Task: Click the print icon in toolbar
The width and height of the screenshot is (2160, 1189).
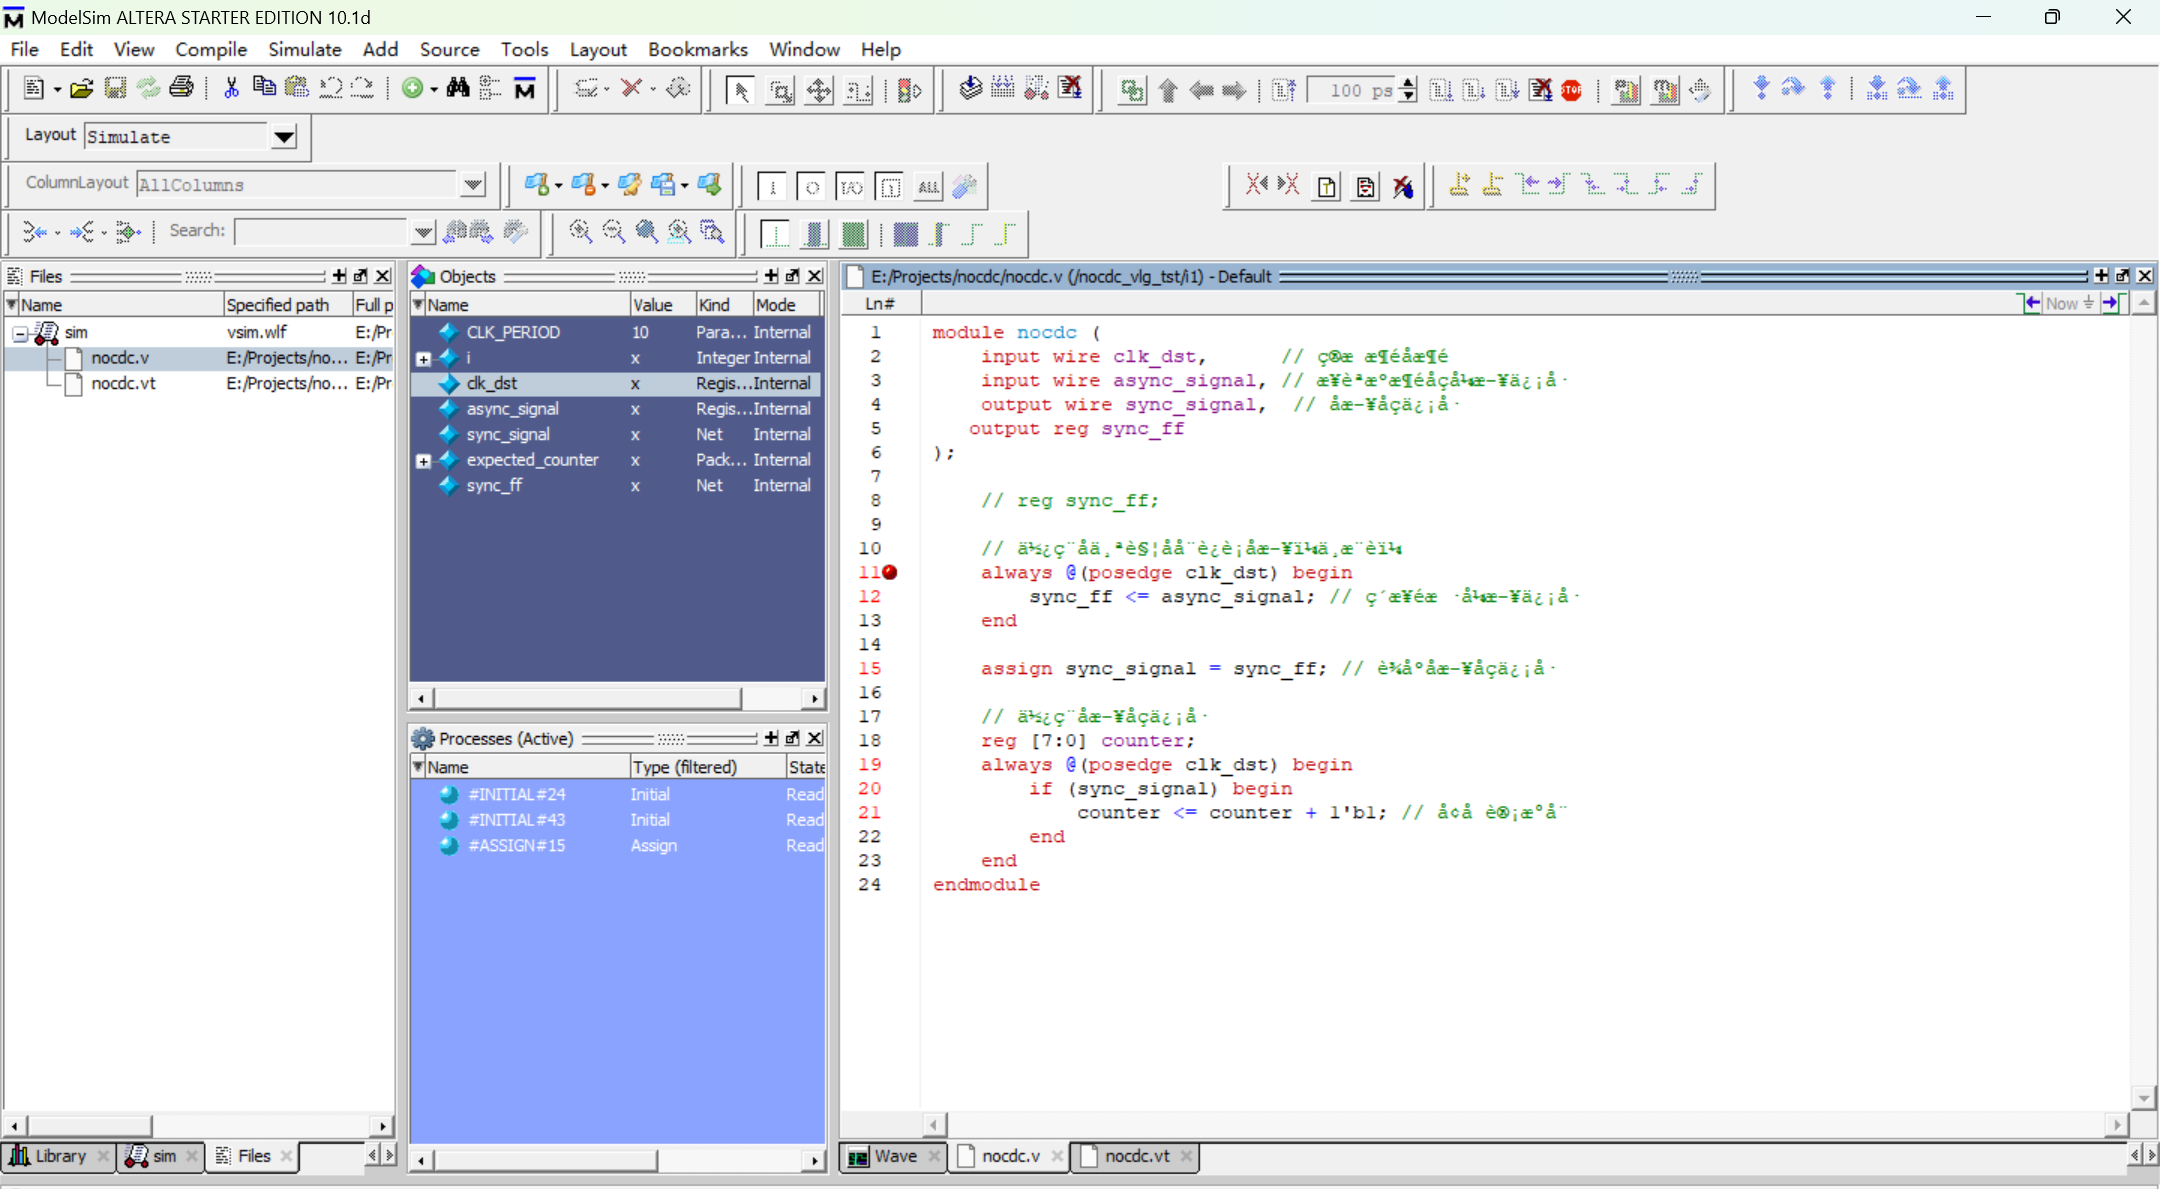Action: coord(181,89)
